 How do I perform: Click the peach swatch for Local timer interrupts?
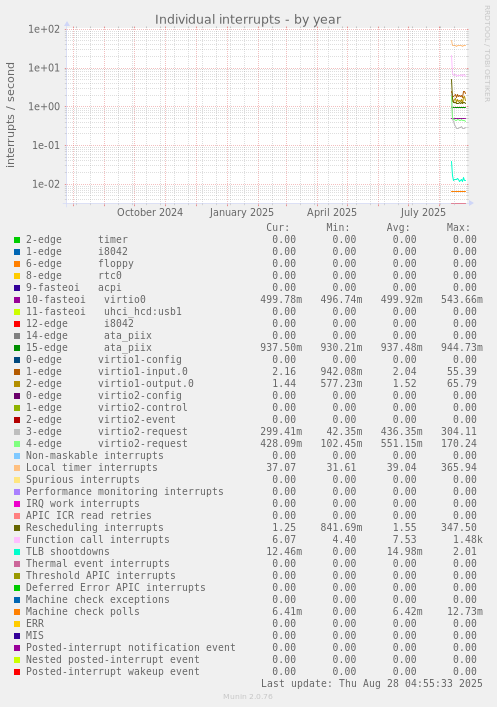click(x=17, y=468)
